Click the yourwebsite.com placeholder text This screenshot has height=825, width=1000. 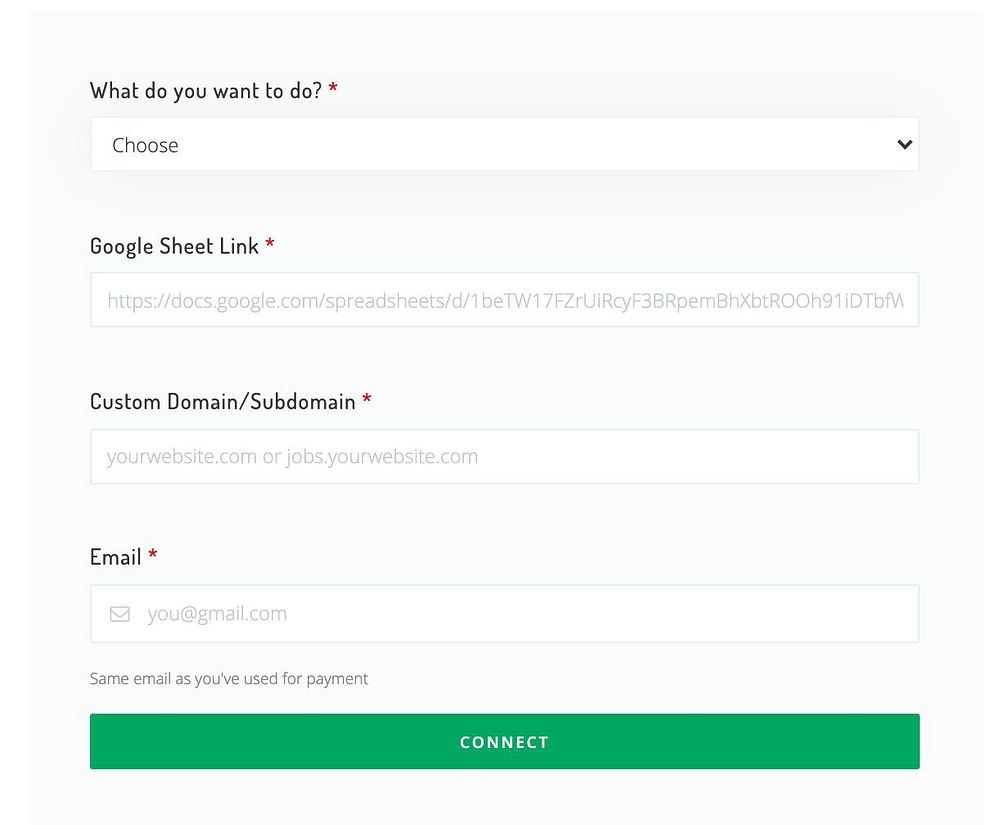click(292, 457)
